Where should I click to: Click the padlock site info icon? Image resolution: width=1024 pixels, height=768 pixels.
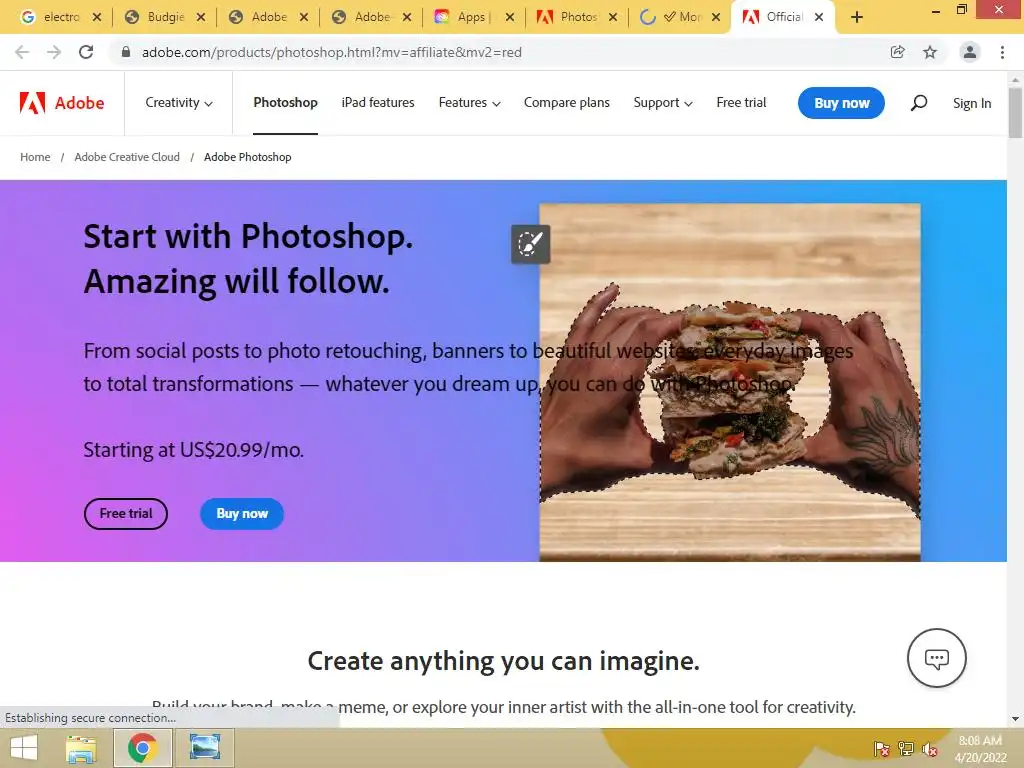pos(126,52)
